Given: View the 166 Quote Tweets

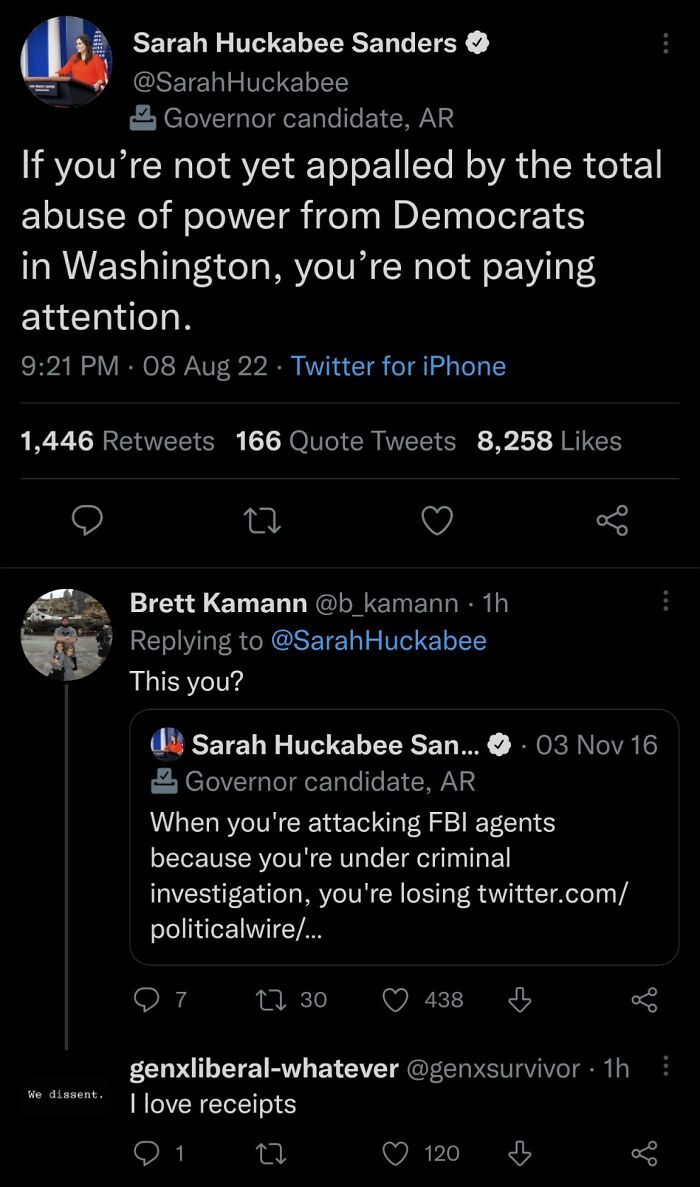Looking at the screenshot, I should [345, 441].
